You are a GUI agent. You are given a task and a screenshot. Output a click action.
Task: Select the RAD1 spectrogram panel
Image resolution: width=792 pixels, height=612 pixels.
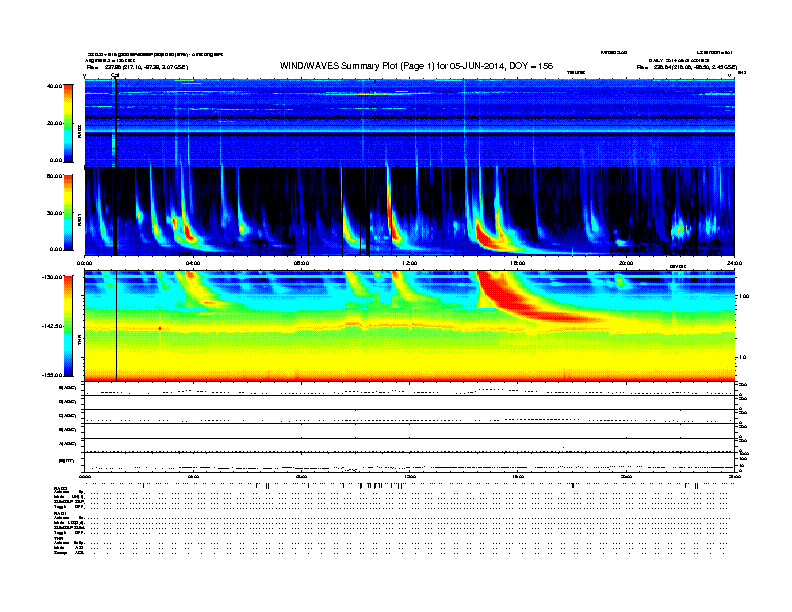[410, 211]
